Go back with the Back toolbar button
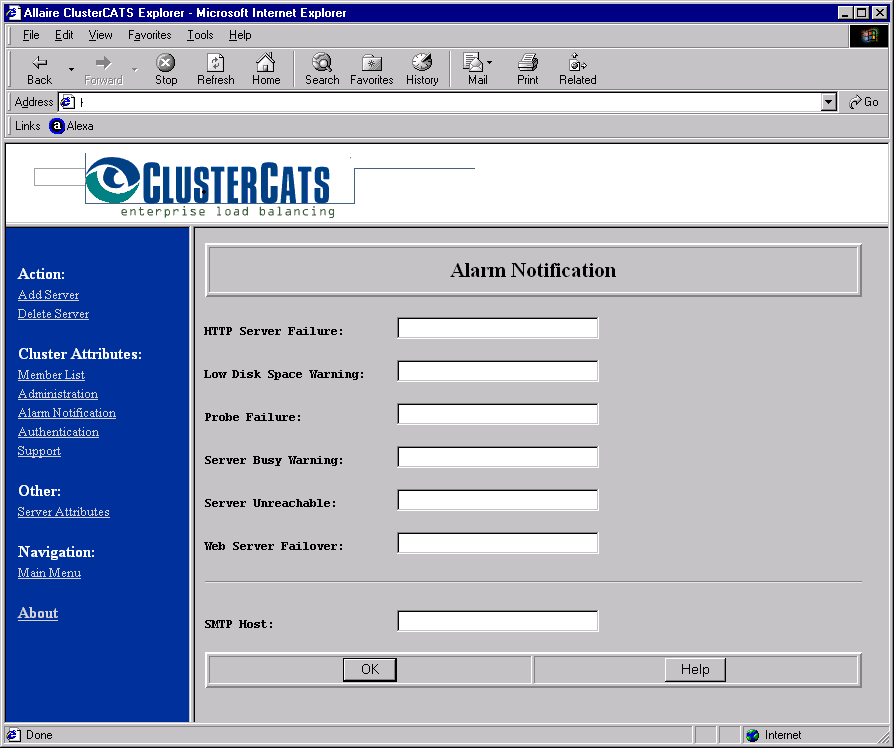 click(39, 70)
